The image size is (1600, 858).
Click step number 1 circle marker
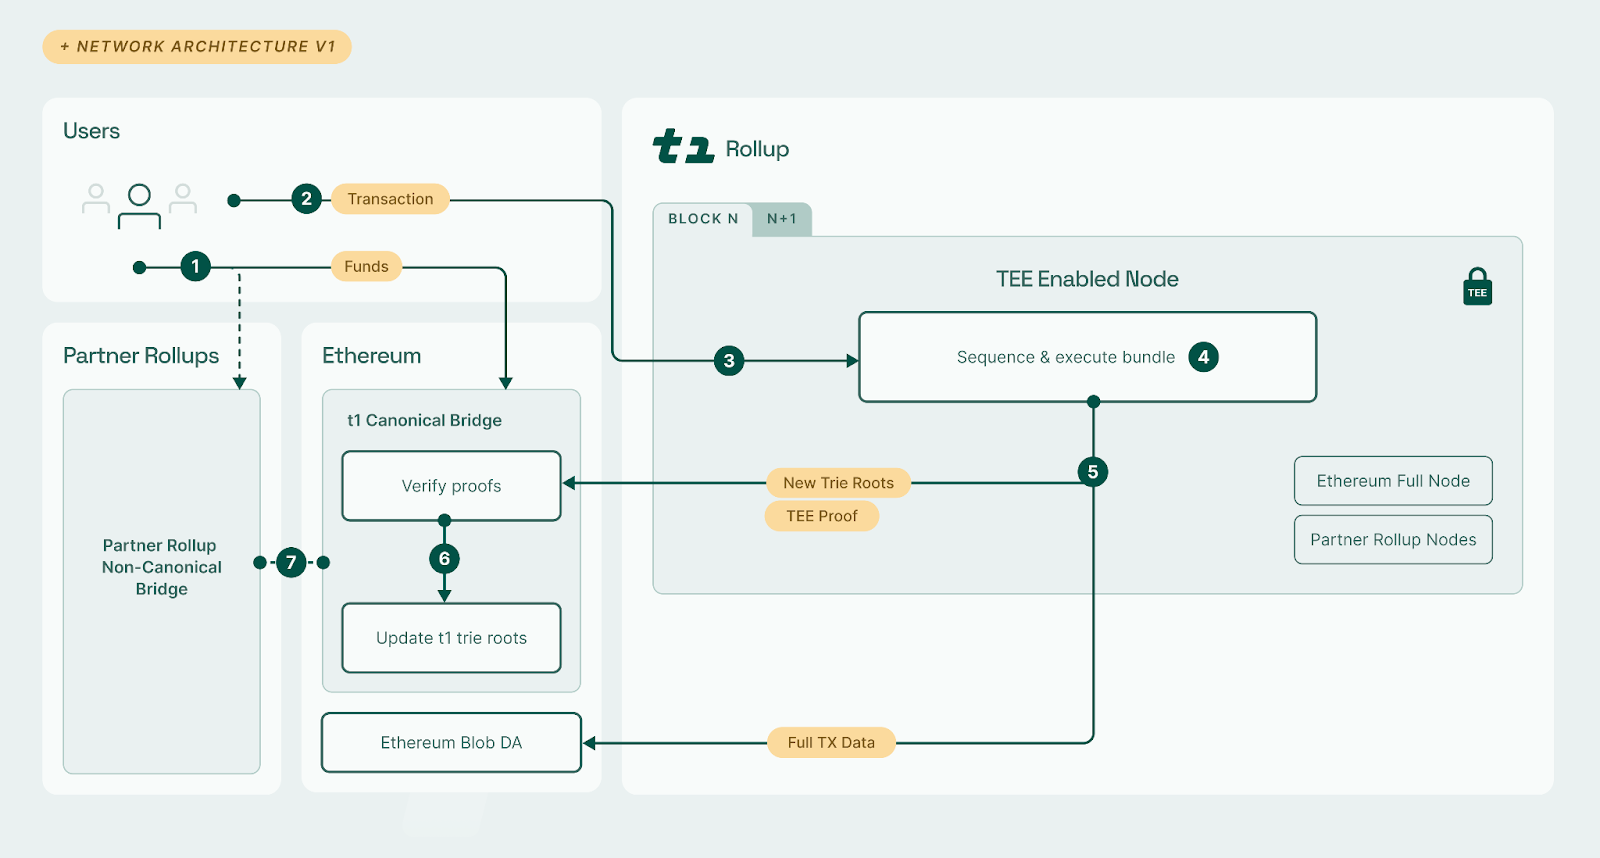(x=195, y=266)
